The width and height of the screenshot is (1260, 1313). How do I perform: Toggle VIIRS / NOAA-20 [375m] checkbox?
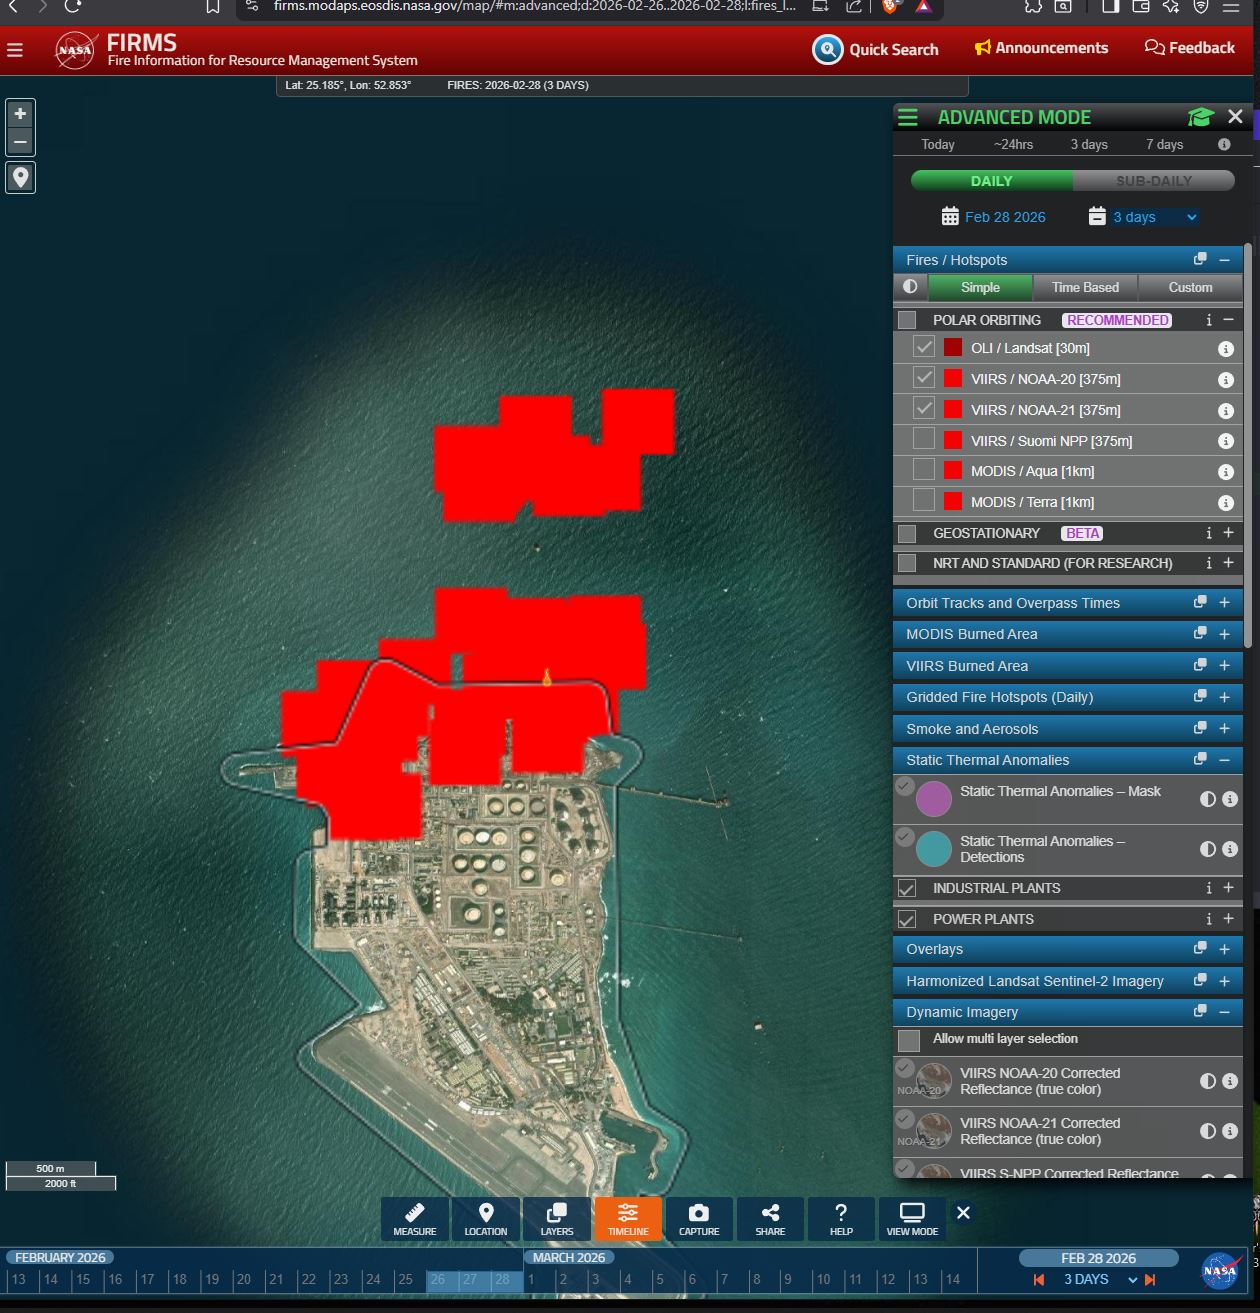924,378
